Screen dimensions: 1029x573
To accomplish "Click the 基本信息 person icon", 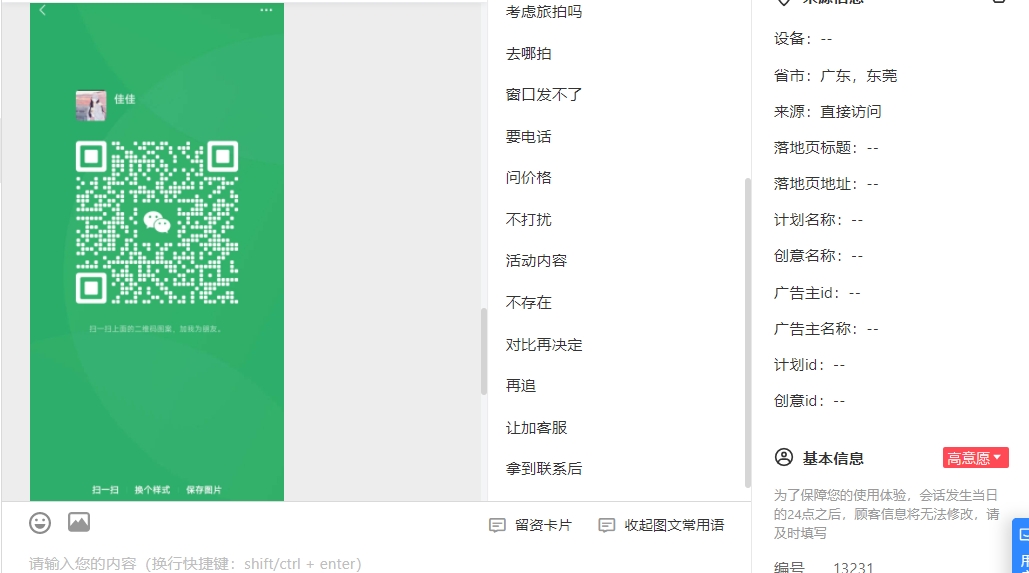I will [x=784, y=457].
